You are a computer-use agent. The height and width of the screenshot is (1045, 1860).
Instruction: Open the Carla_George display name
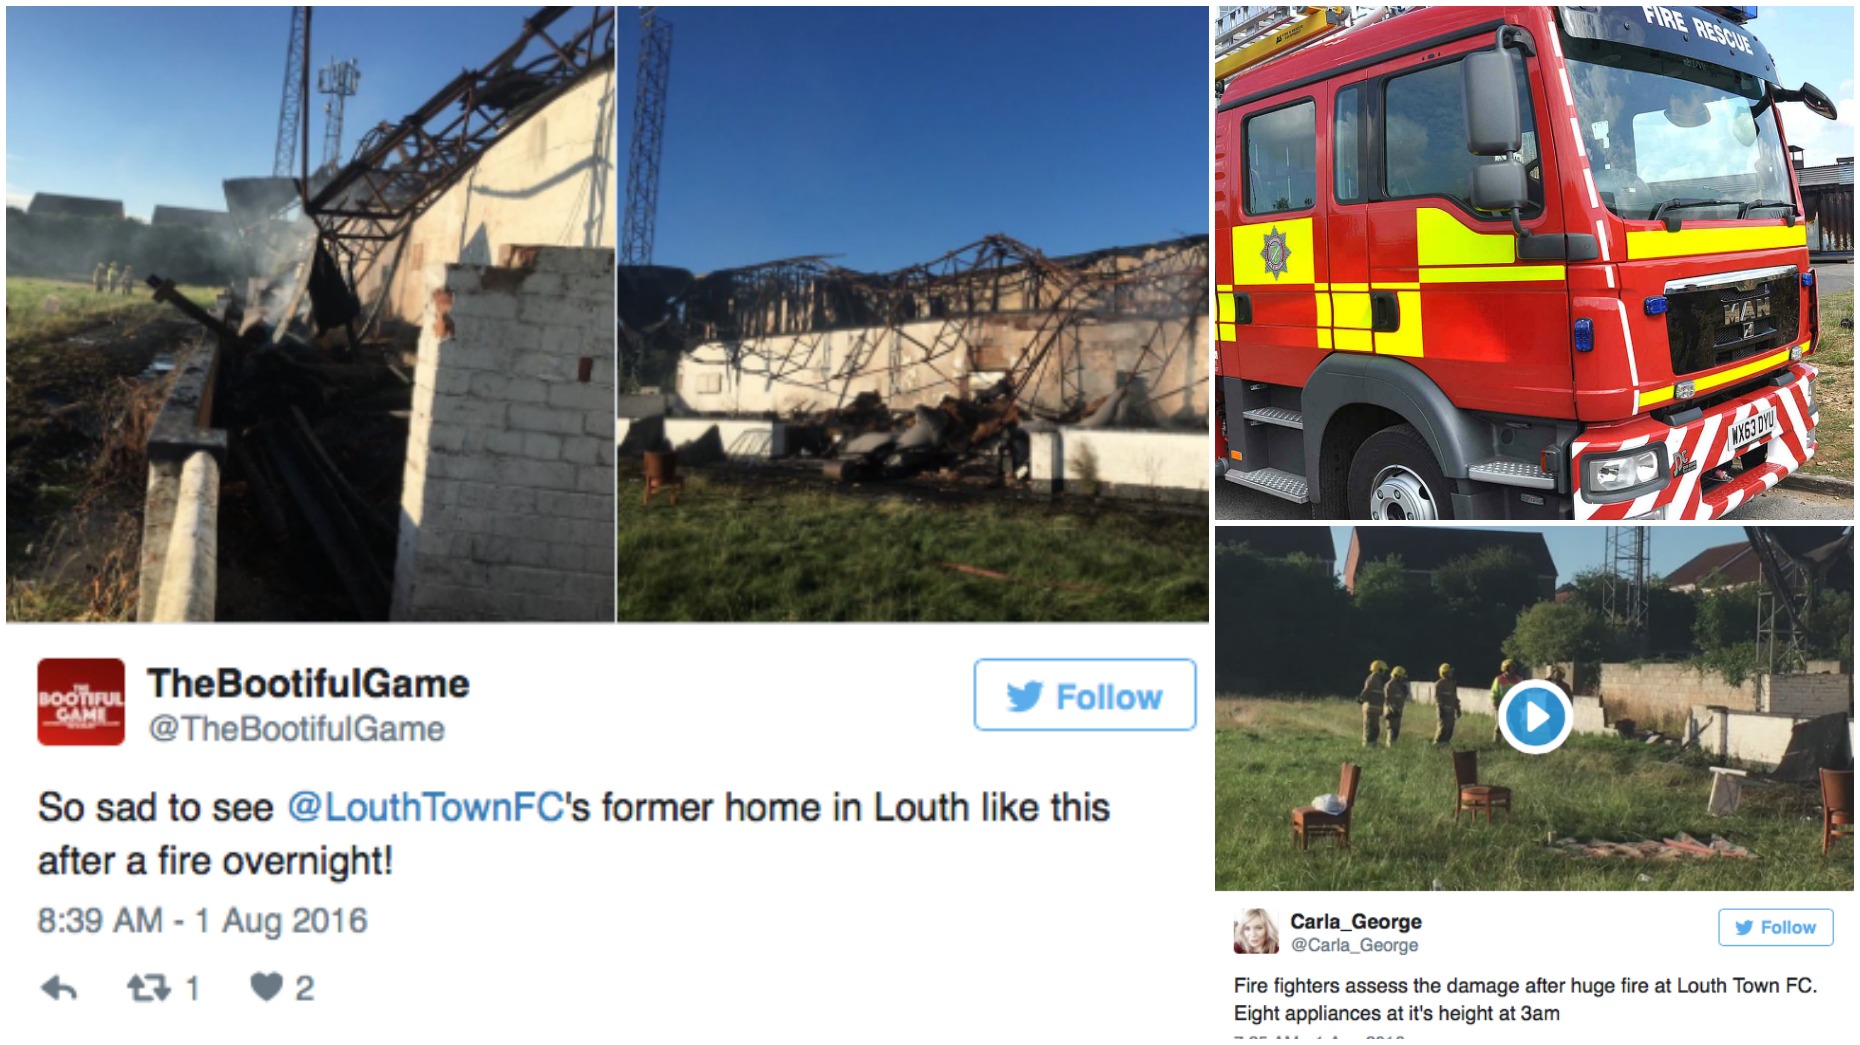coord(1355,921)
